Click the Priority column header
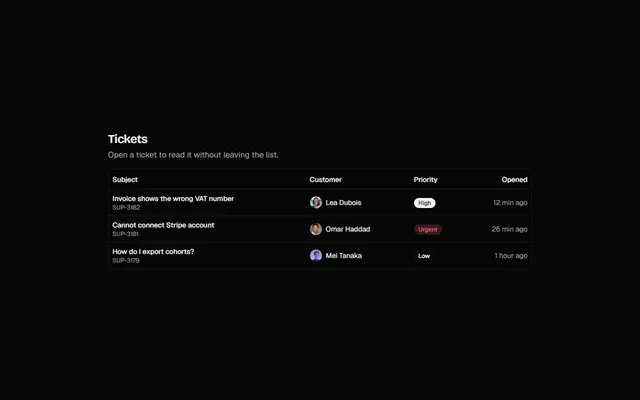 (x=425, y=180)
